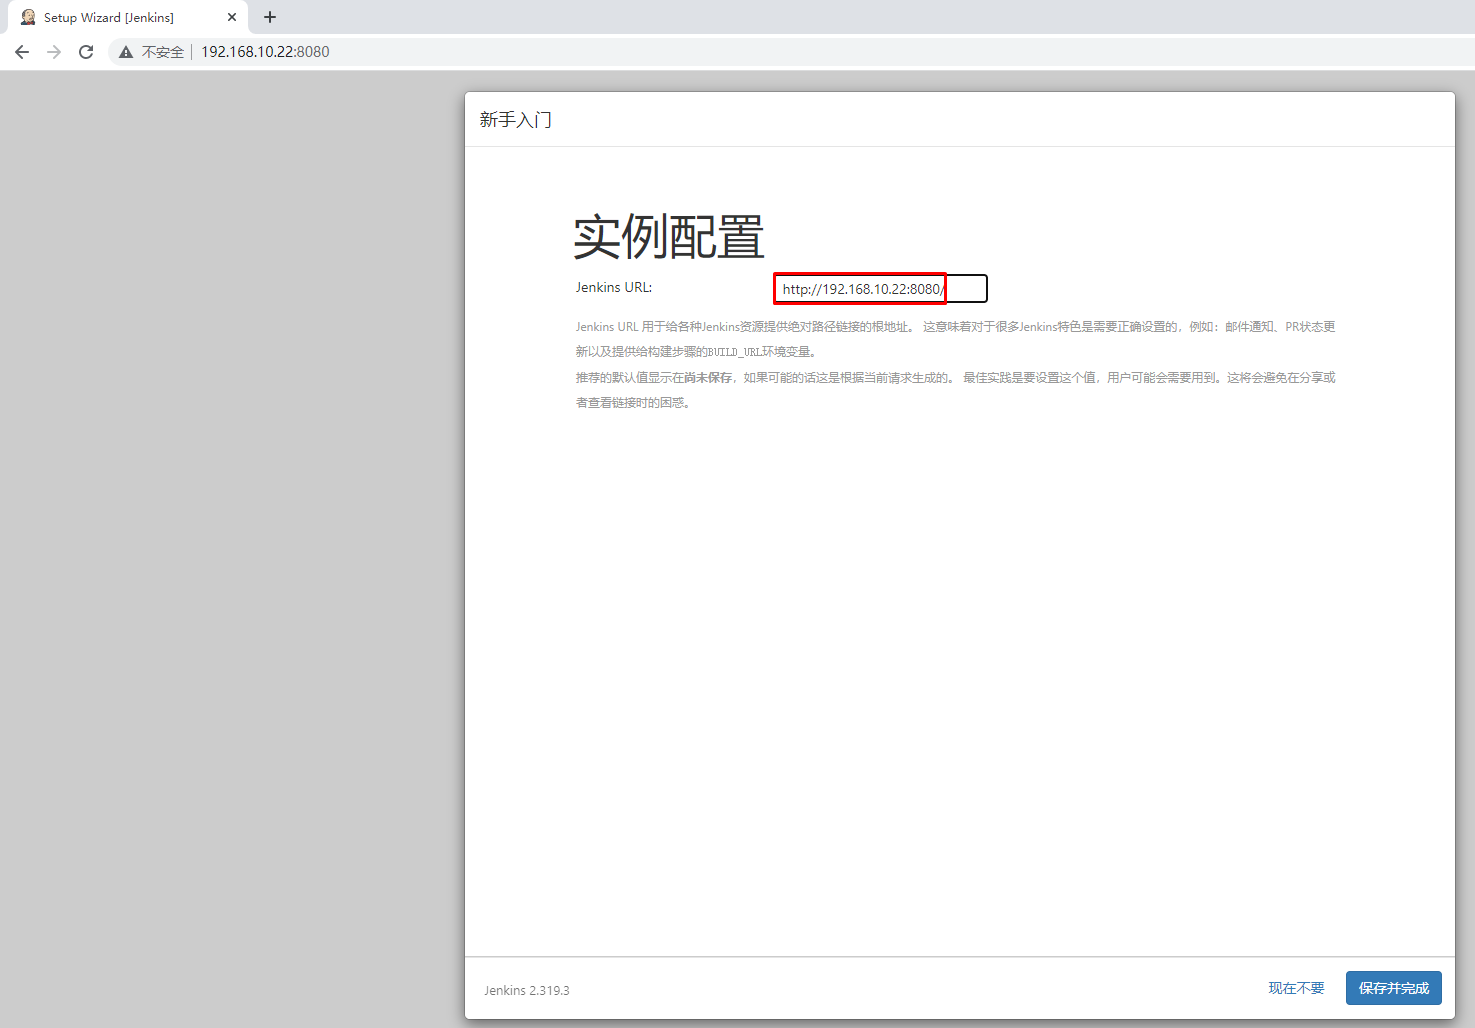Image resolution: width=1475 pixels, height=1028 pixels.
Task: Click the bold 尚未保存 text
Action: coord(708,377)
